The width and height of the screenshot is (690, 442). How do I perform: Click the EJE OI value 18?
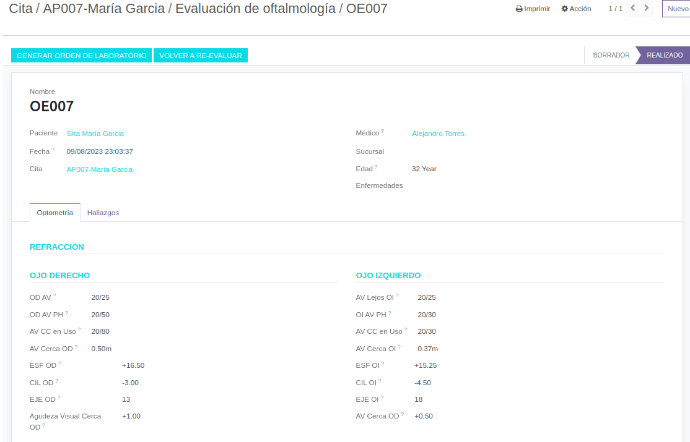[418, 399]
